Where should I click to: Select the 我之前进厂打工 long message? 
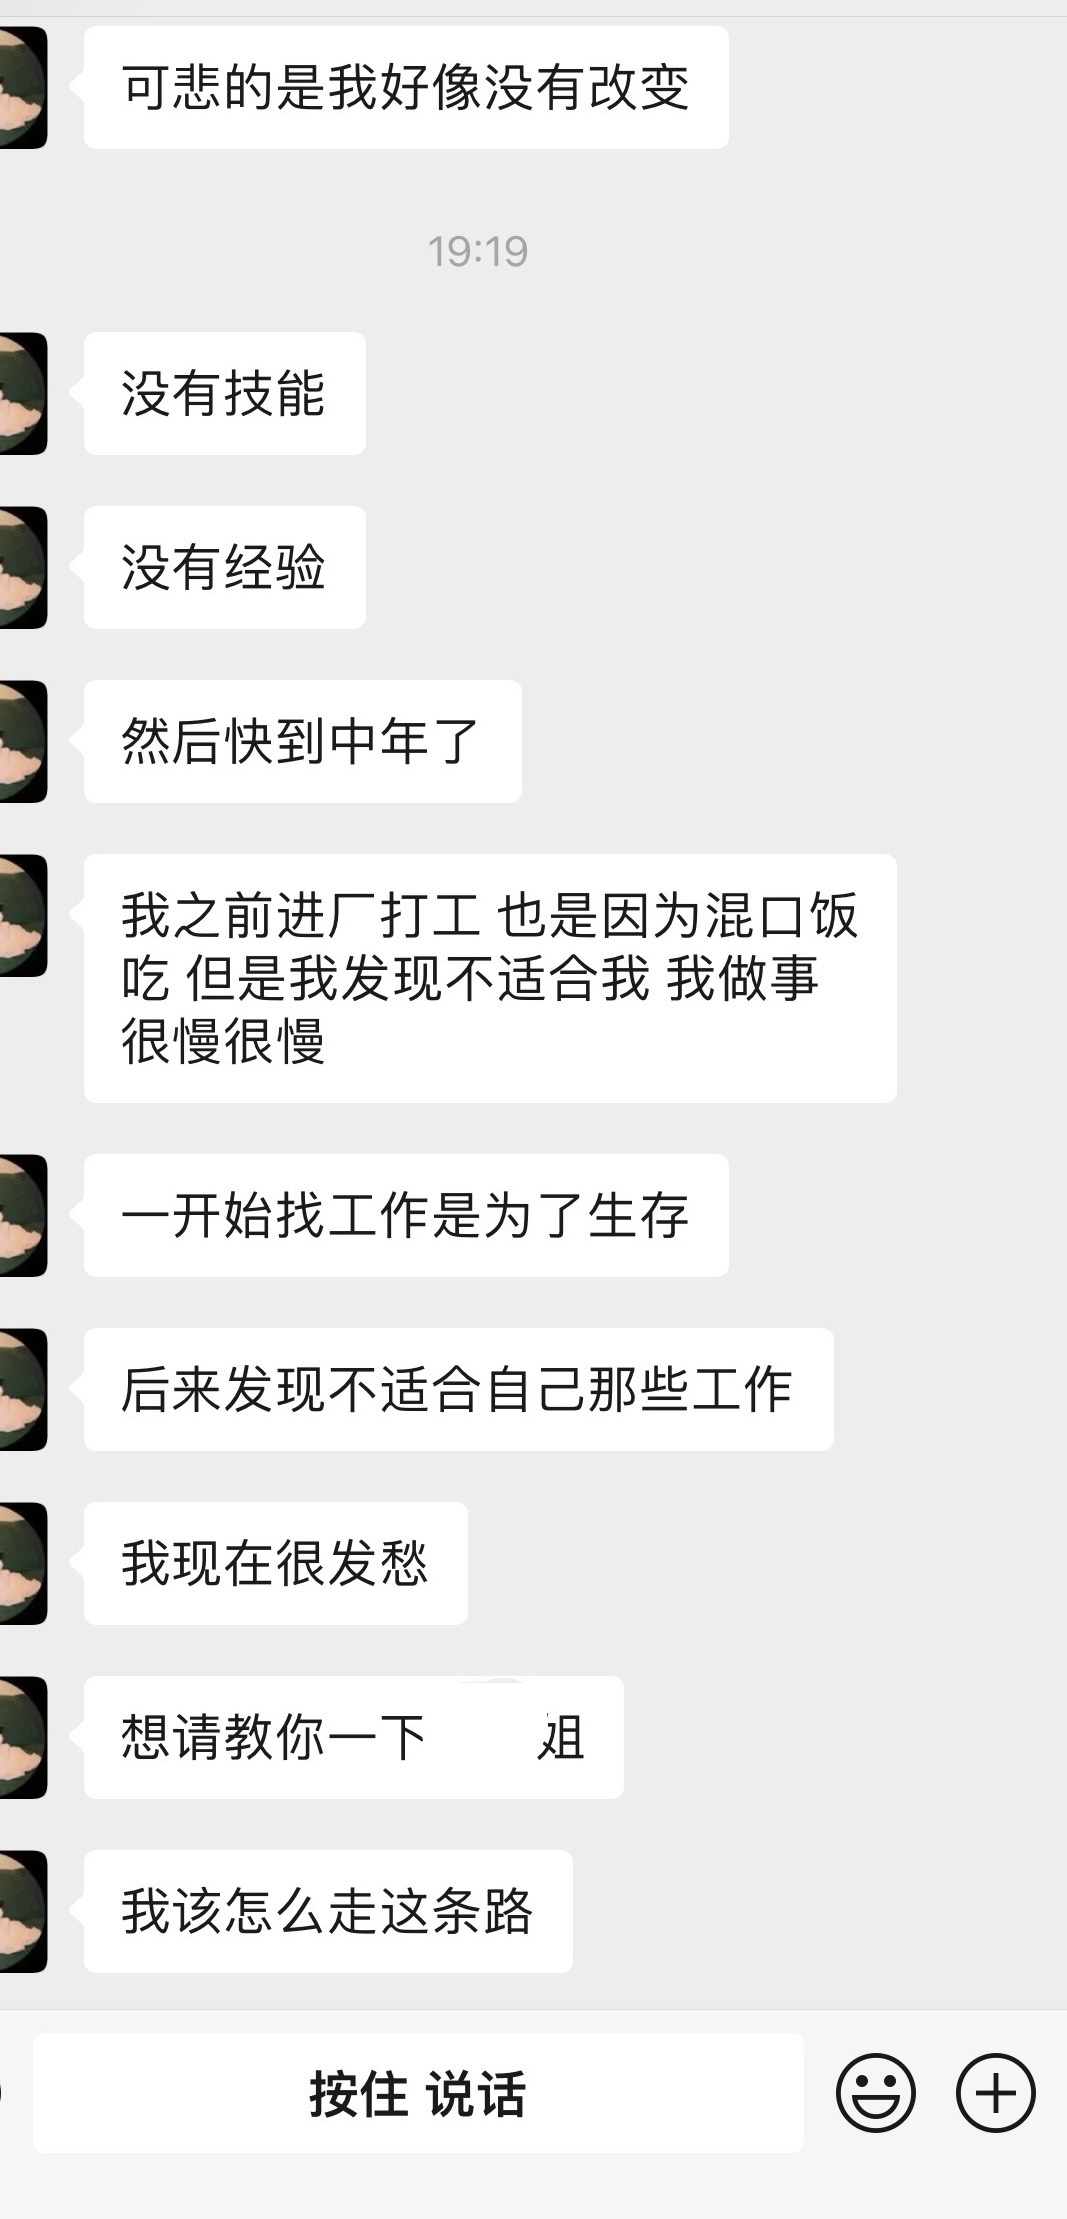coord(490,978)
